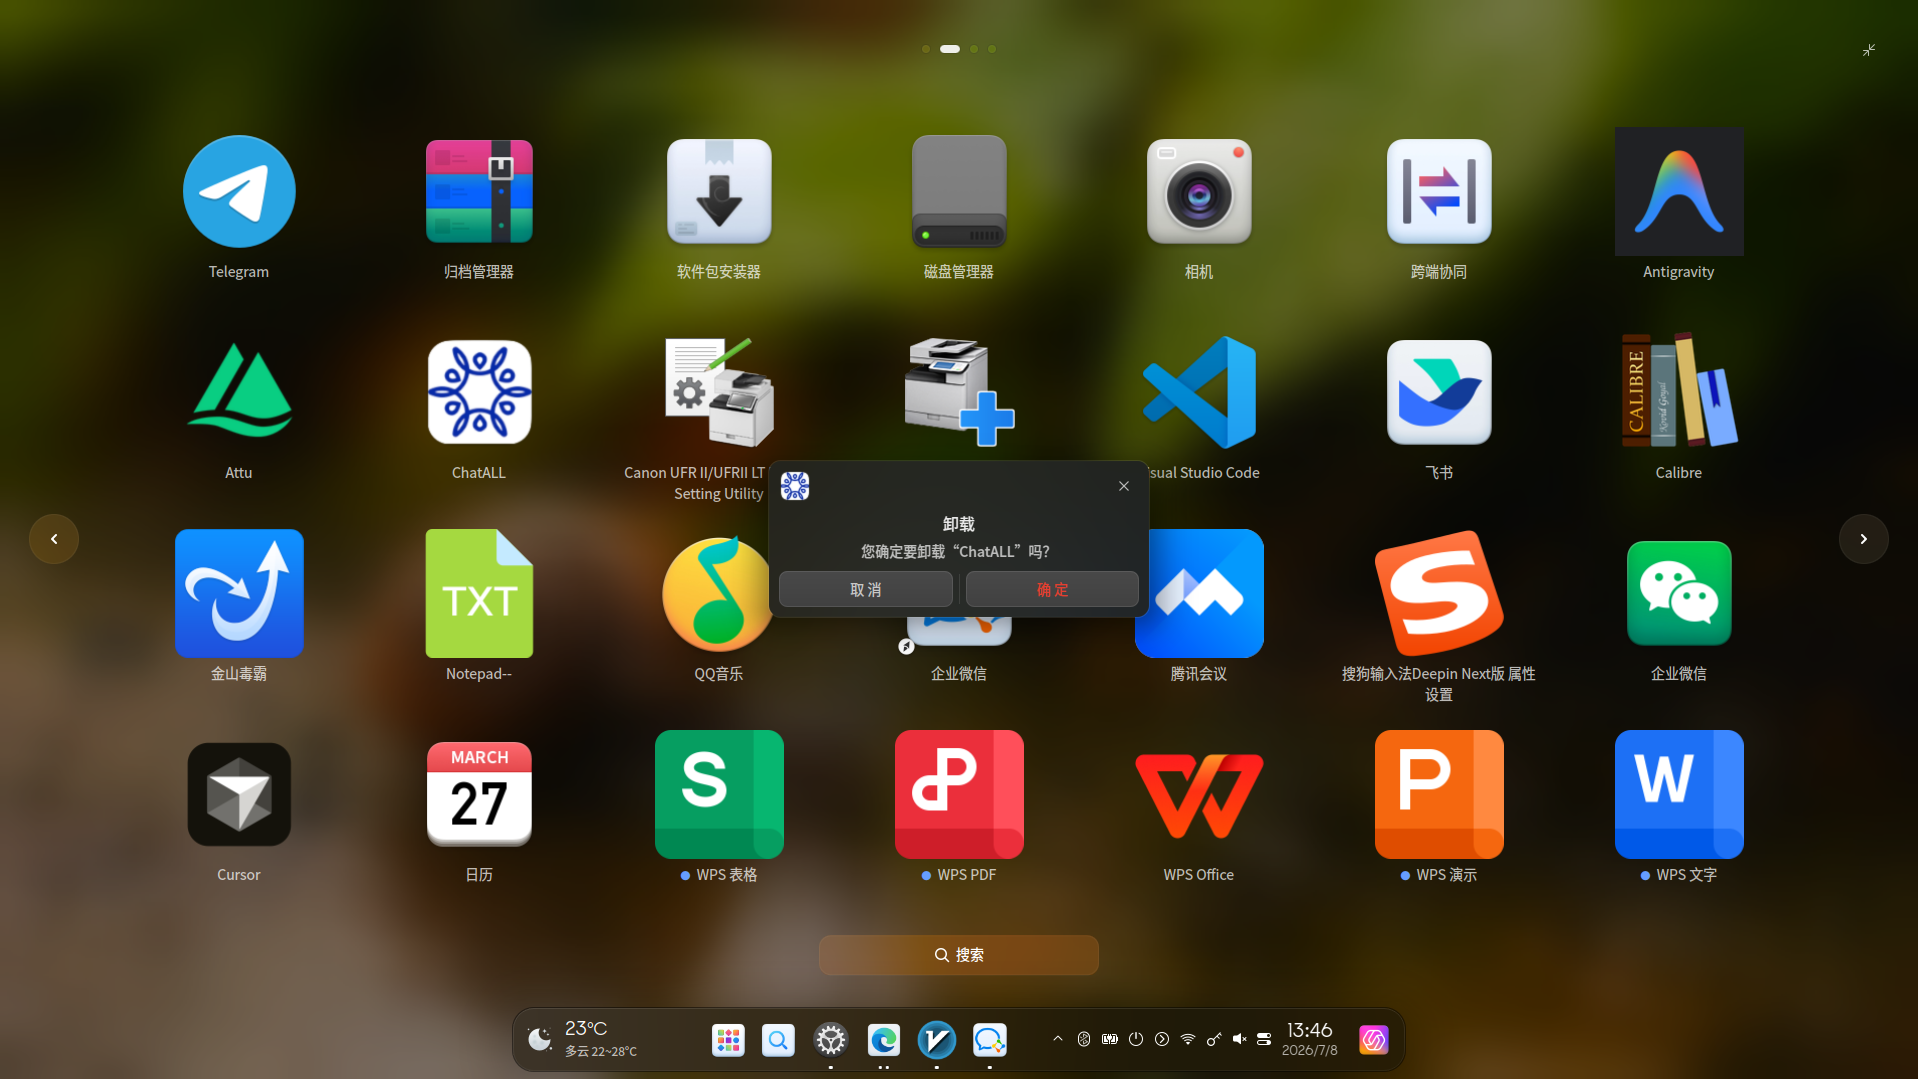Launch the 相机 camera app
The height and width of the screenshot is (1079, 1918).
tap(1199, 192)
